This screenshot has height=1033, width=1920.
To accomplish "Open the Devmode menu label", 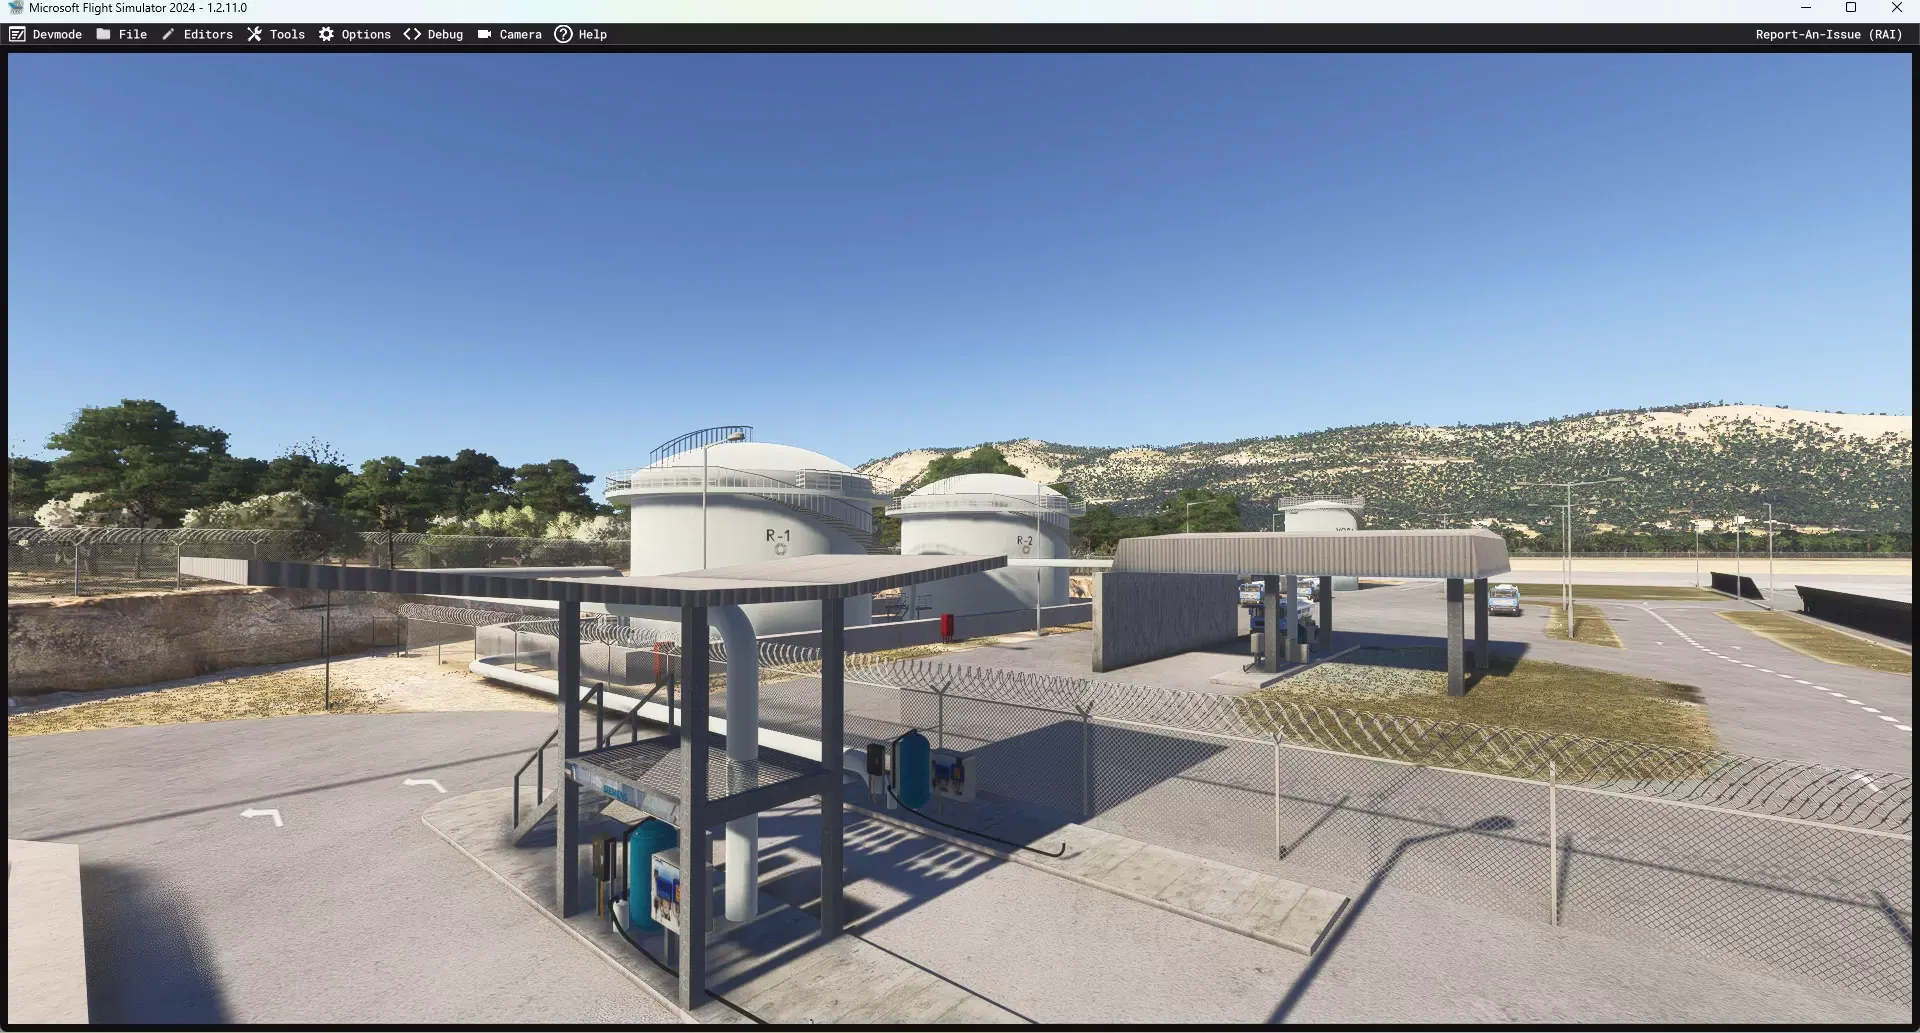I will point(57,34).
